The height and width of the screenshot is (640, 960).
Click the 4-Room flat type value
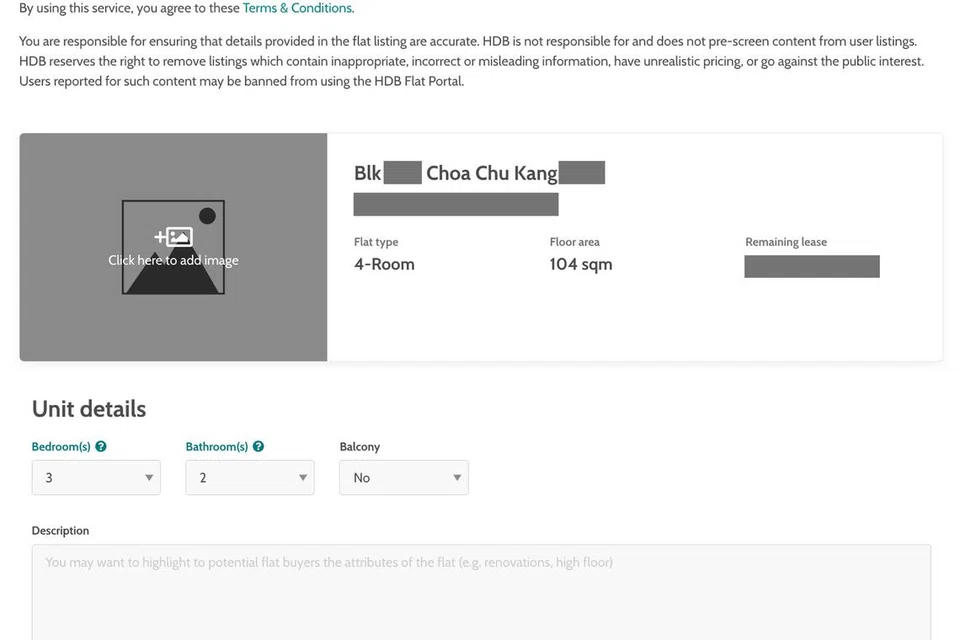click(384, 264)
